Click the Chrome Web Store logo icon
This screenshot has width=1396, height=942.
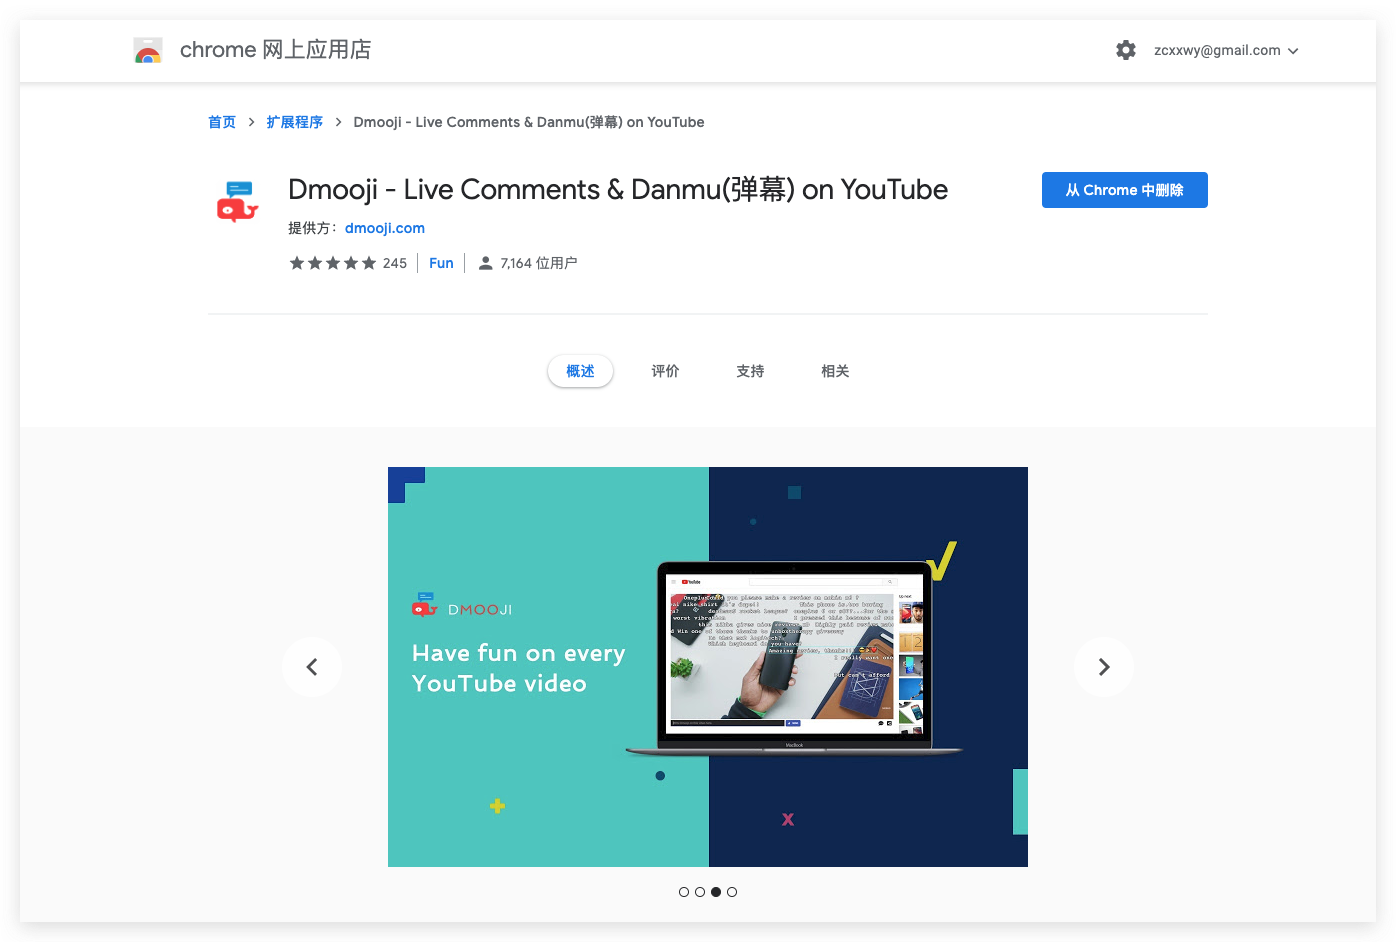(x=148, y=50)
